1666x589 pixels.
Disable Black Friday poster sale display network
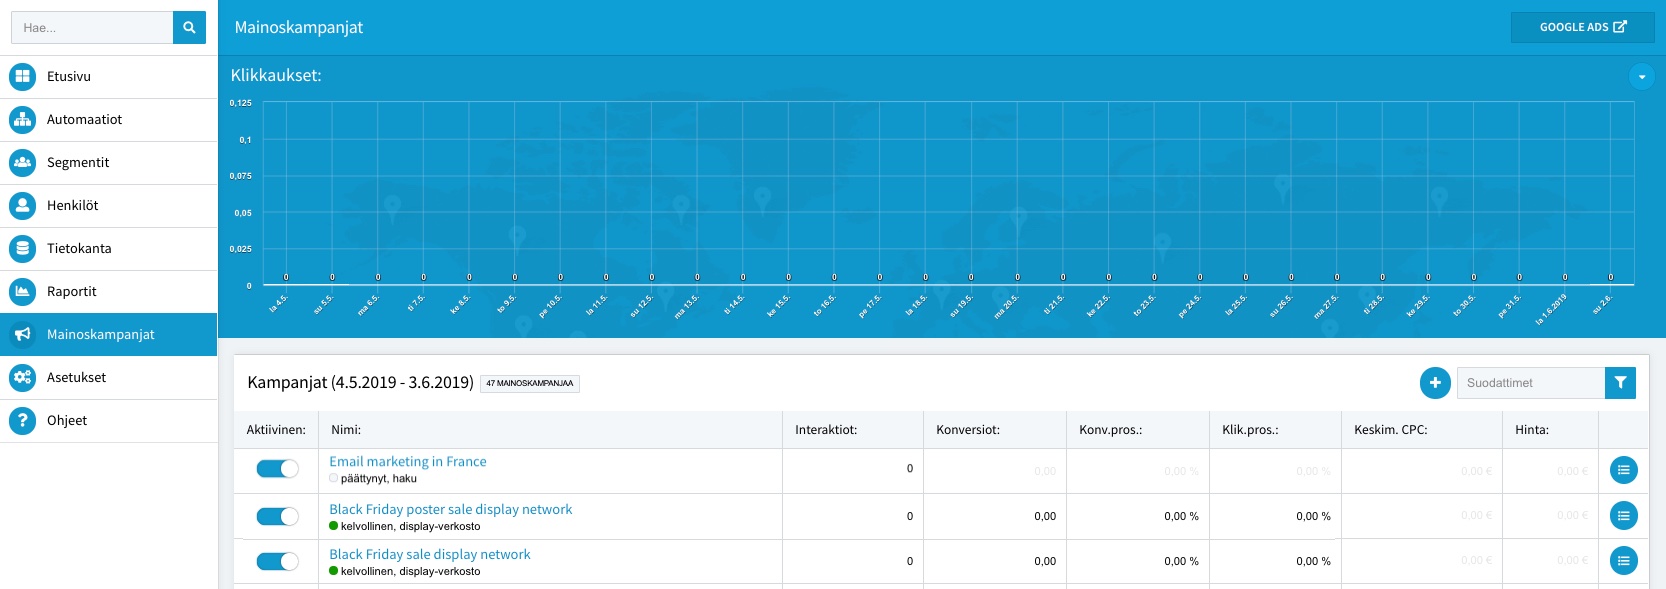pyautogui.click(x=277, y=516)
